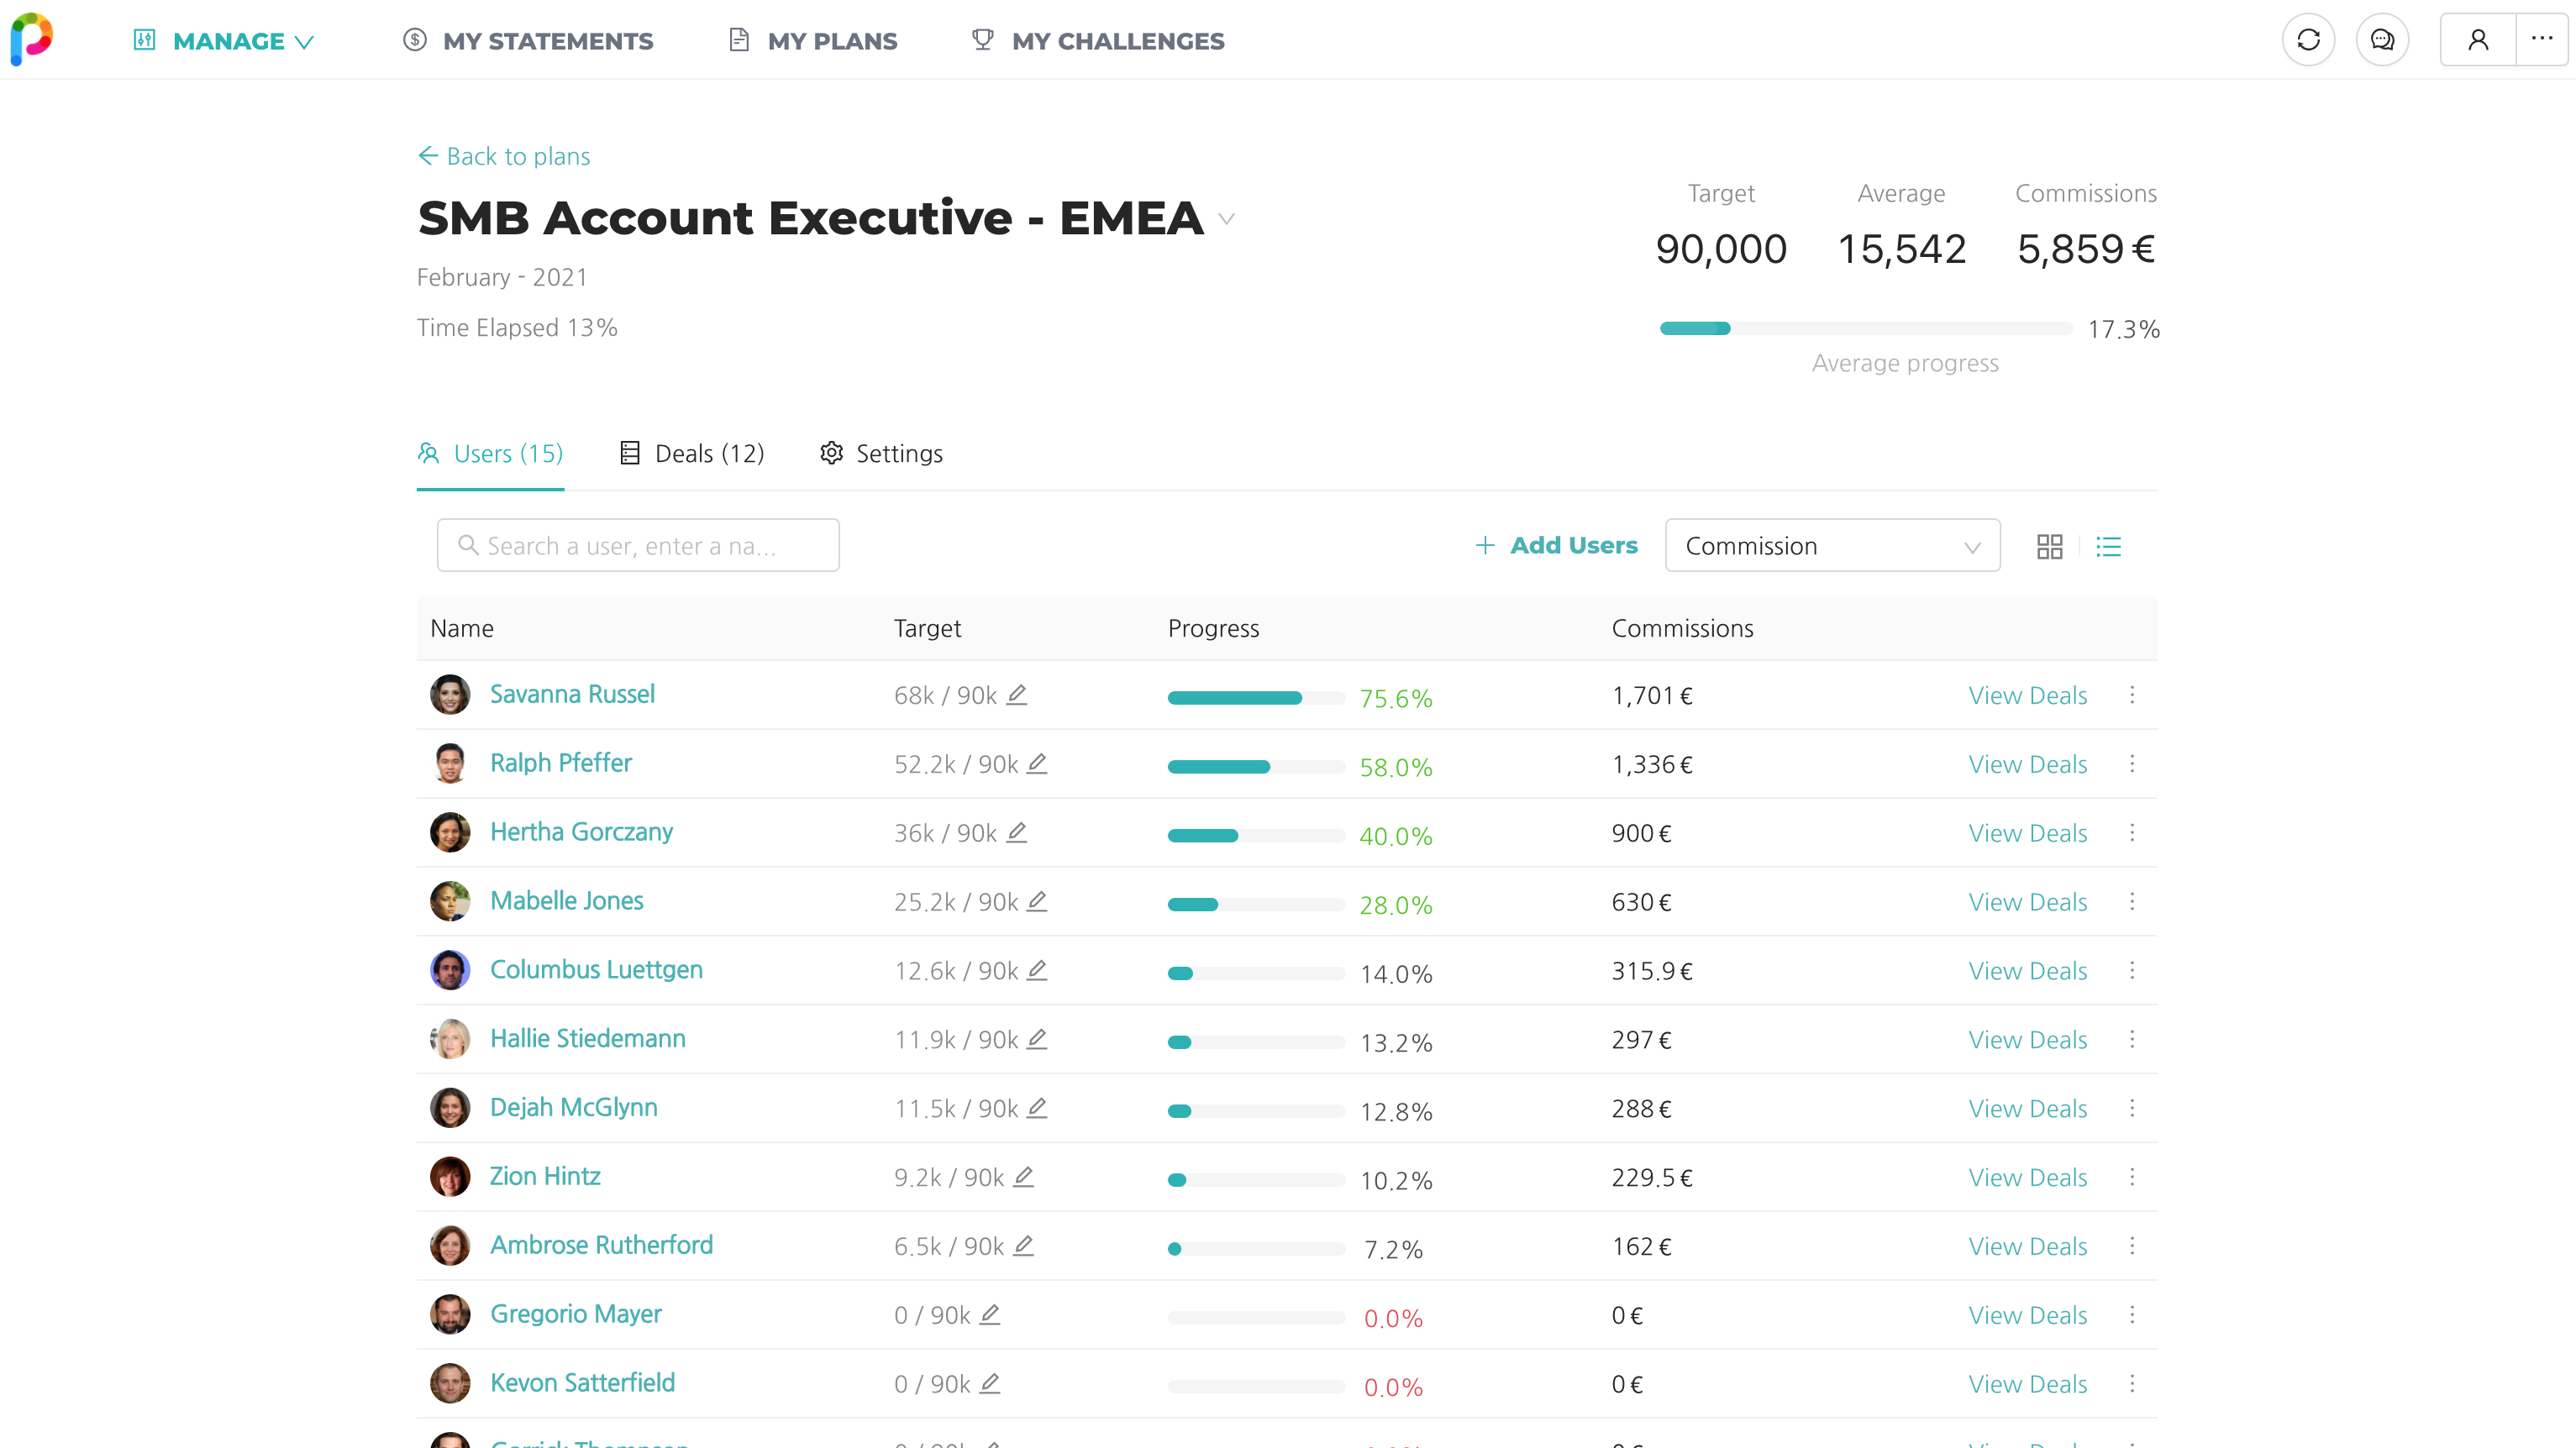Click Ralph Pfeffer's 58.0% progress bar

pyautogui.click(x=1256, y=768)
